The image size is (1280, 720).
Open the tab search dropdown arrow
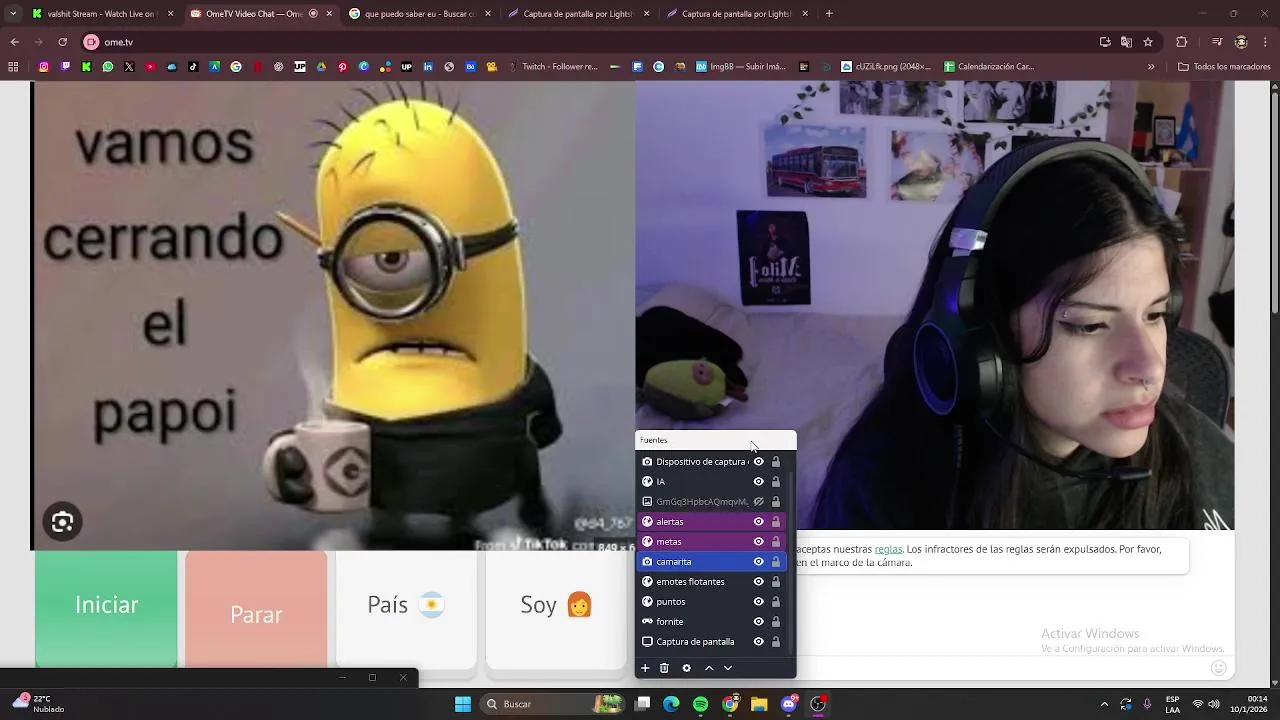(x=14, y=14)
